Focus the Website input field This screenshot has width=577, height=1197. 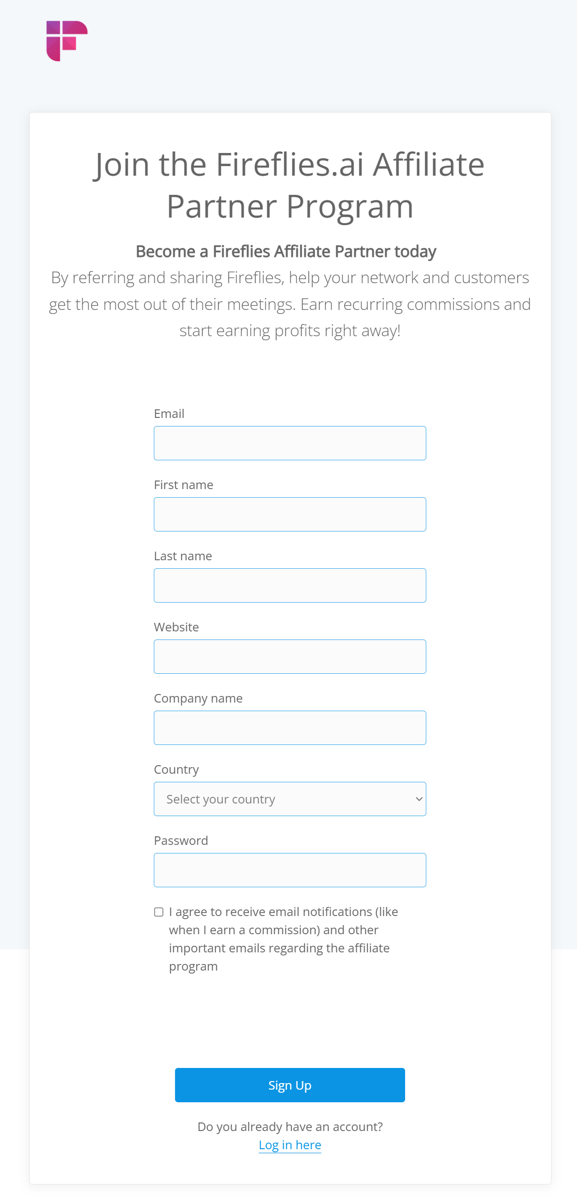point(289,656)
